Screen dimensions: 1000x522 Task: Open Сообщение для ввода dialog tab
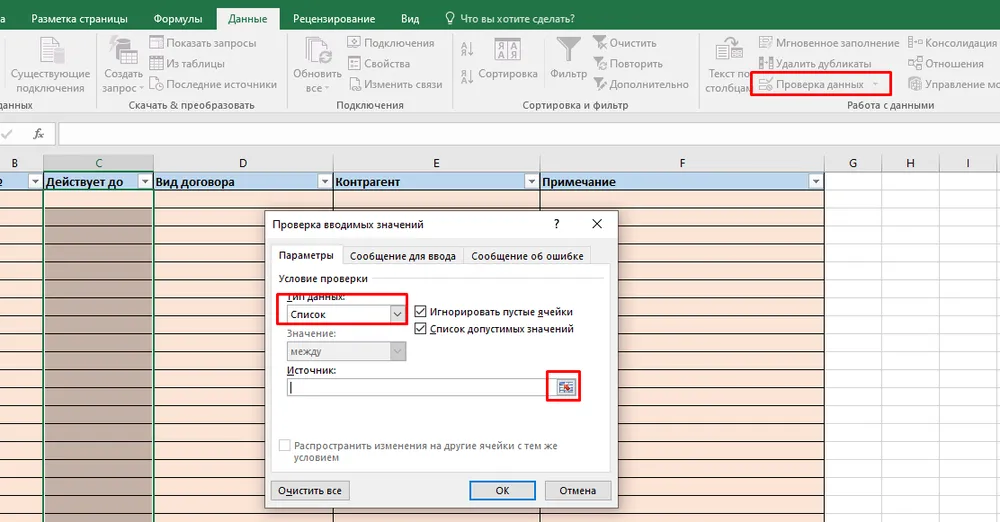click(x=402, y=256)
